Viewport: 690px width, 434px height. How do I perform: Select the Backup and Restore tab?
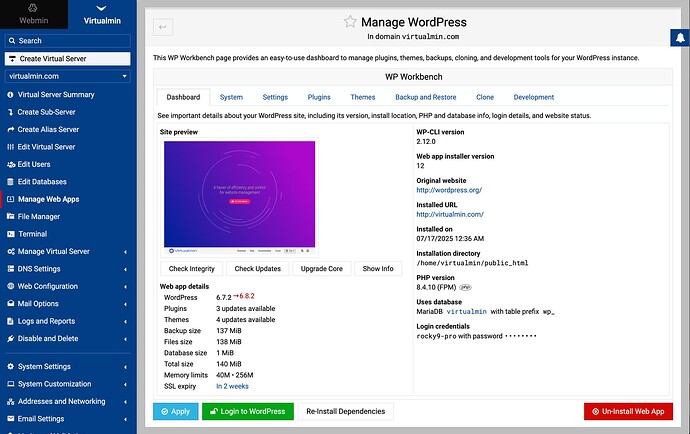[x=426, y=97]
